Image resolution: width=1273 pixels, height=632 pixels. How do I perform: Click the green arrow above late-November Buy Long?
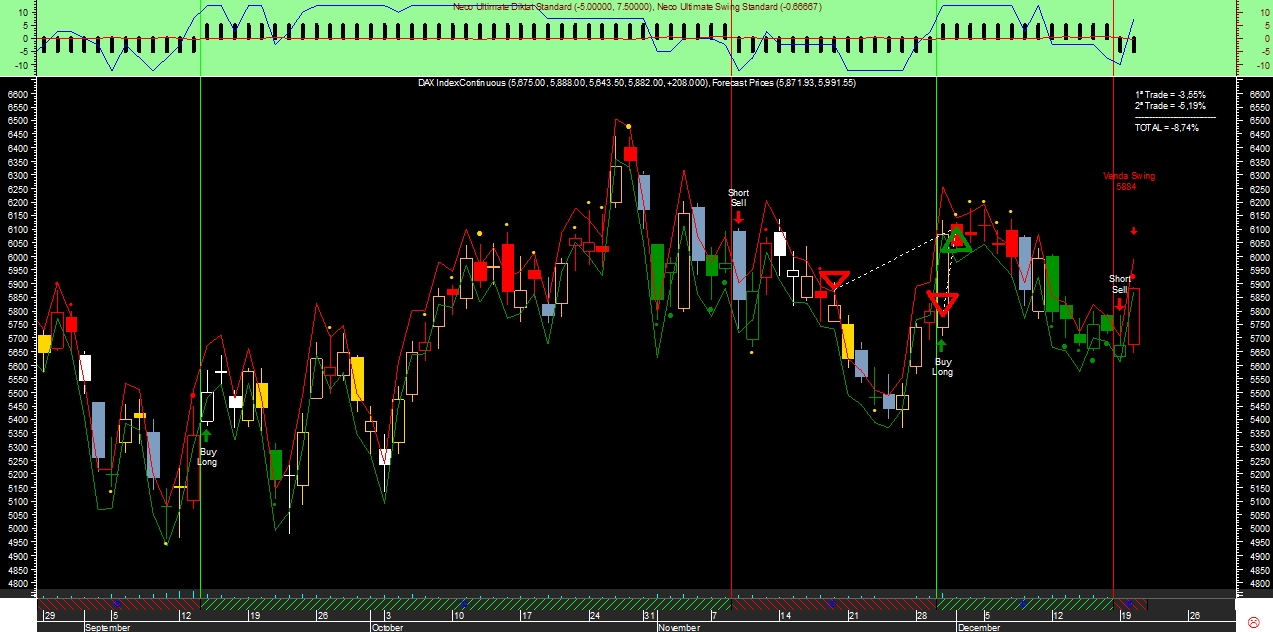(941, 346)
